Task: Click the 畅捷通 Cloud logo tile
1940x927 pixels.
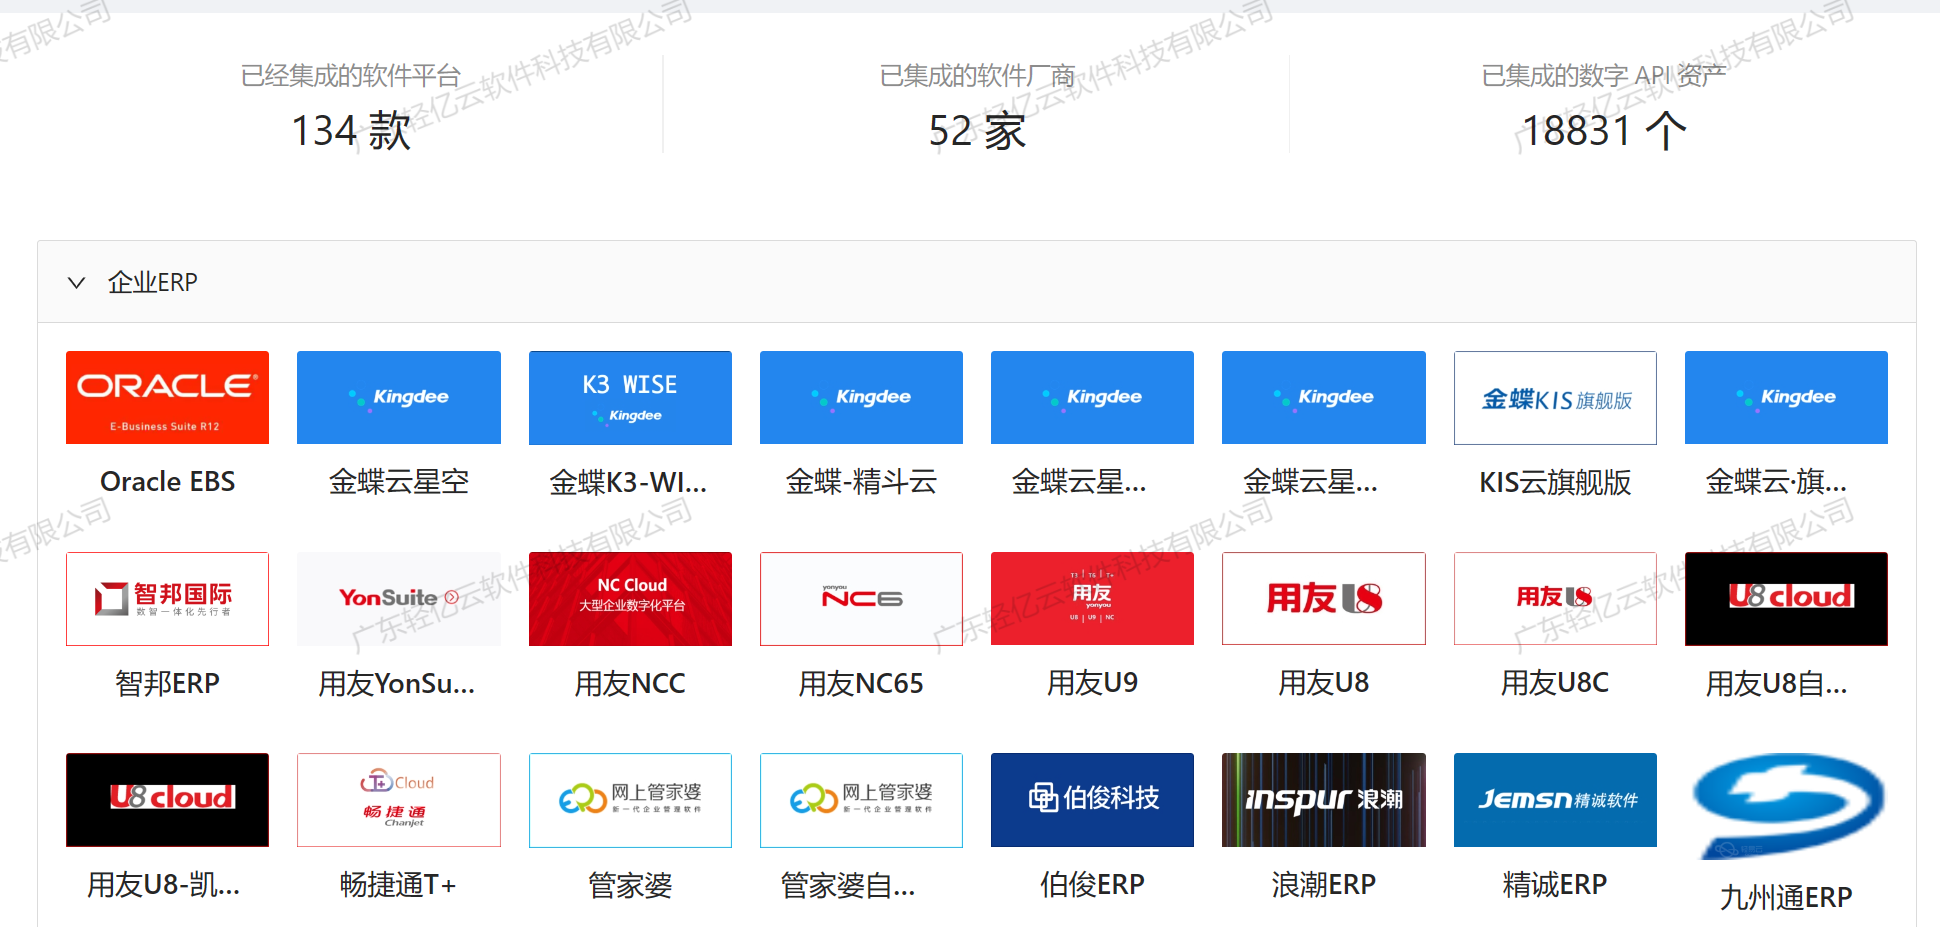Action: coord(399,800)
